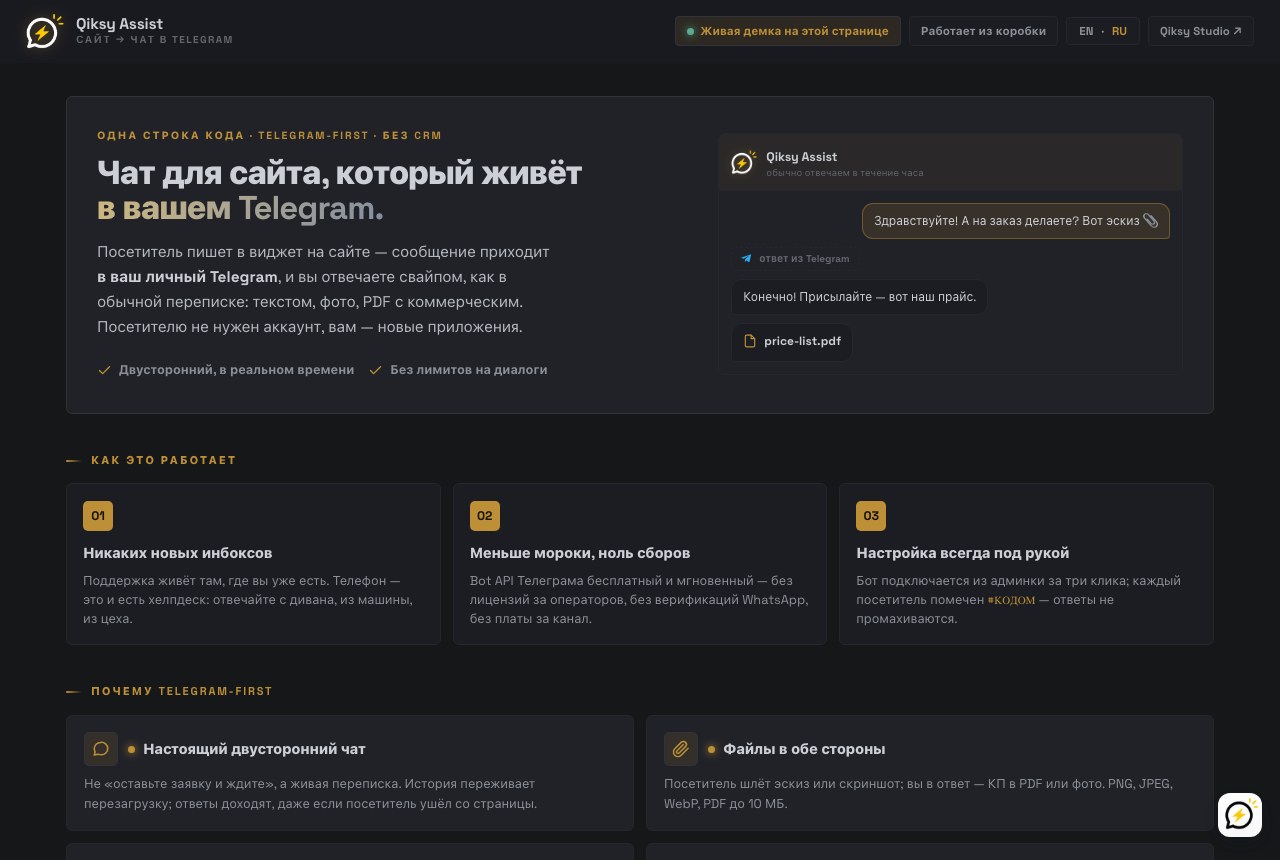Click the step 03 number badge

pyautogui.click(x=871, y=516)
